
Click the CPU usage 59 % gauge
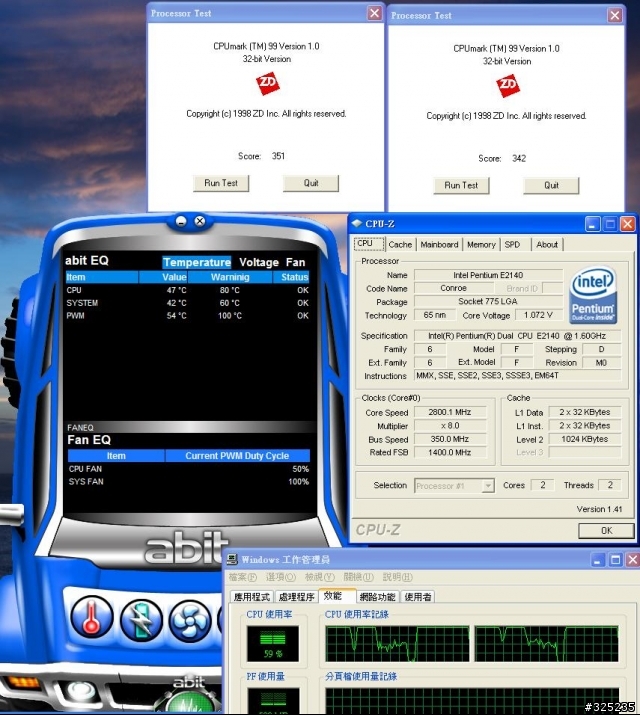[x=273, y=643]
